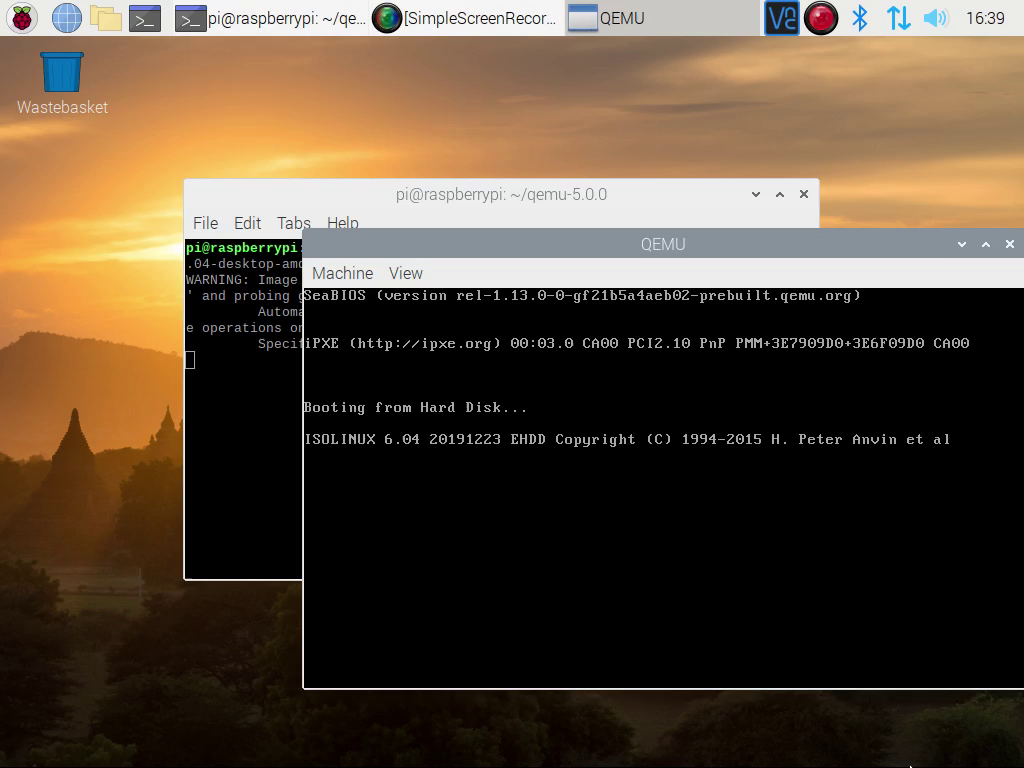1024x768 pixels.
Task: Maximize the QEMU window
Action: (x=986, y=244)
